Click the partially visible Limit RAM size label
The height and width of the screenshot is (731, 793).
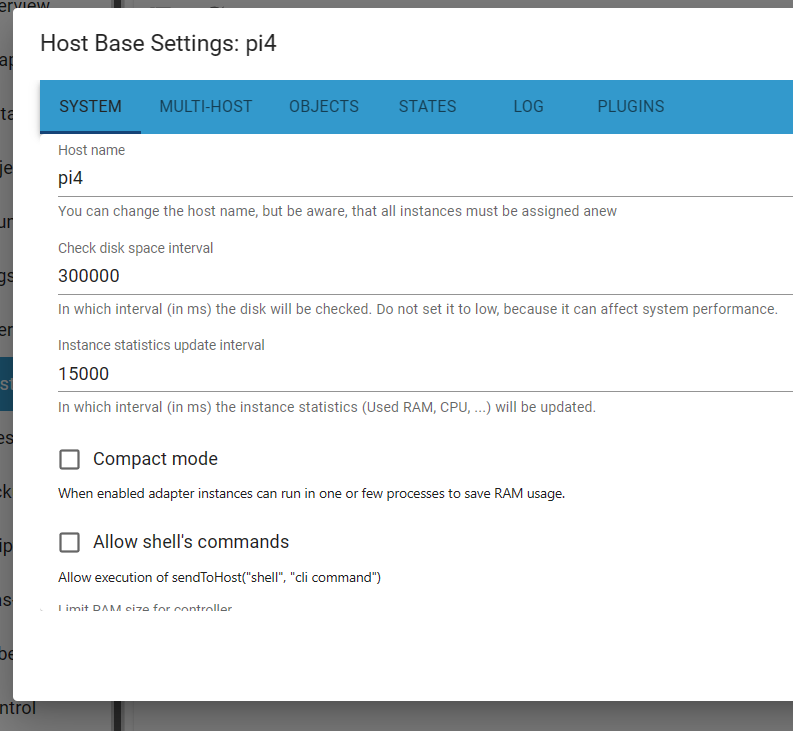click(145, 608)
